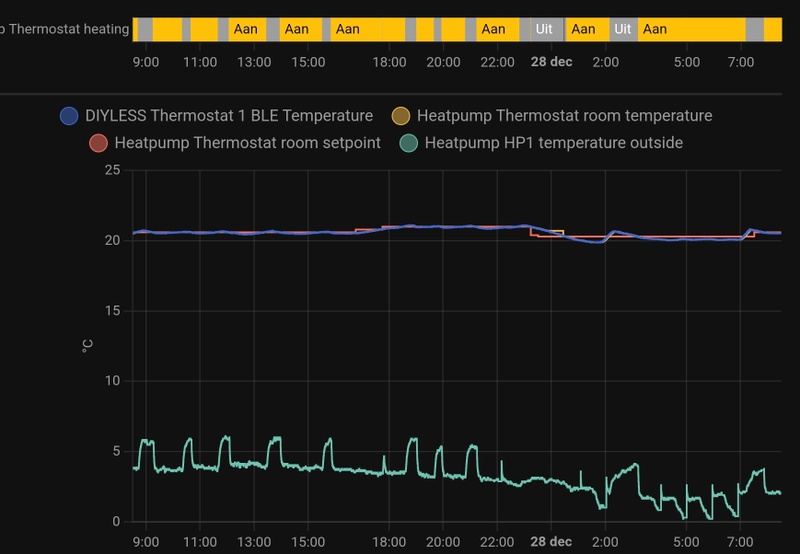Select the Aan segment before 22:00
Image resolution: width=800 pixels, height=554 pixels.
pyautogui.click(x=497, y=29)
